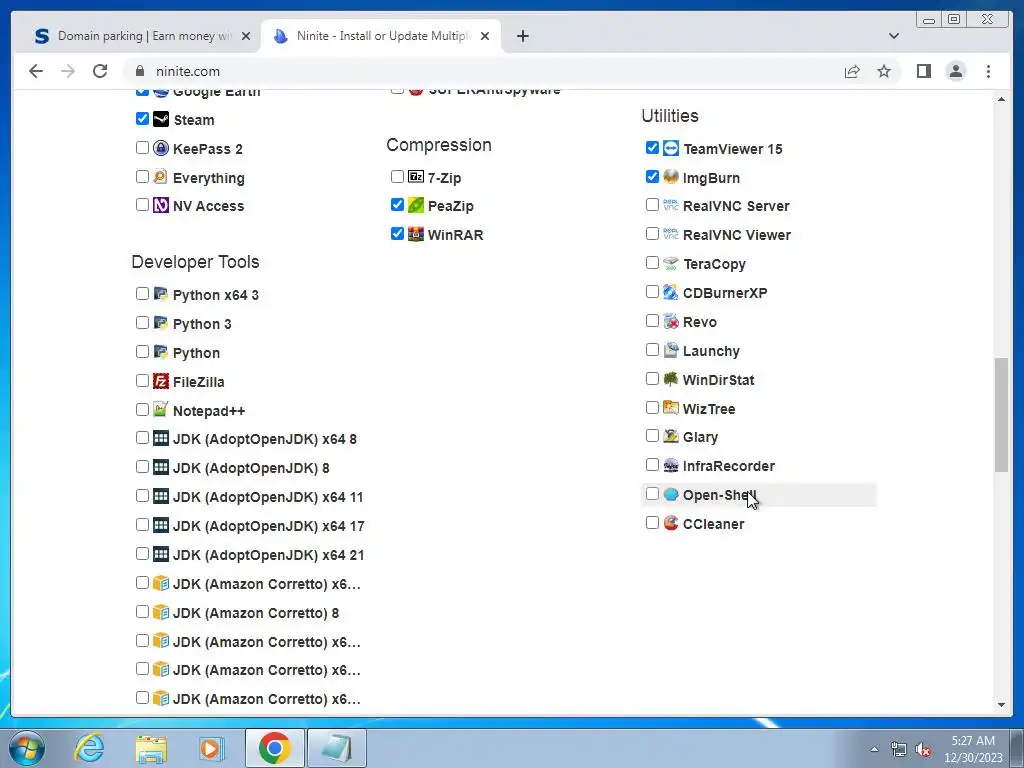Close the Domain parking tab
The width and height of the screenshot is (1024, 768).
tap(246, 36)
